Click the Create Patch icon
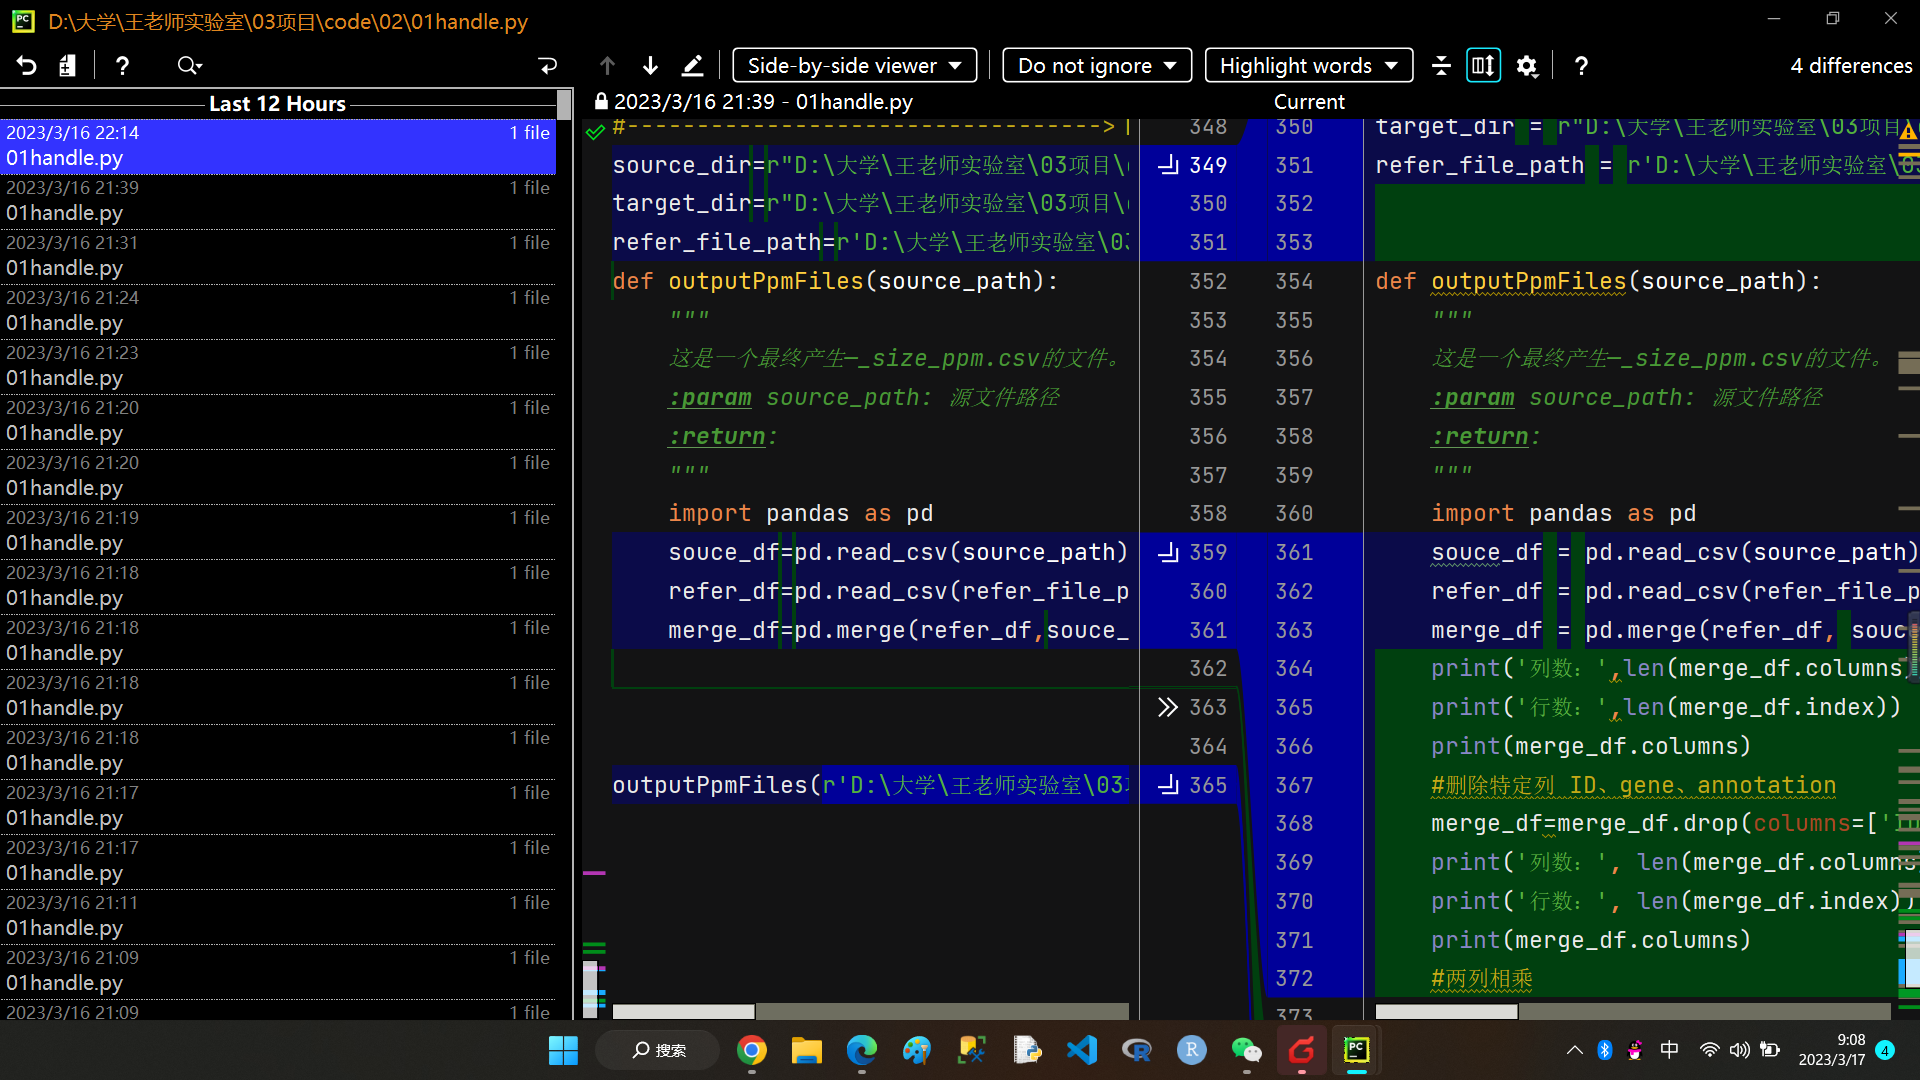1920x1080 pixels. (x=67, y=66)
